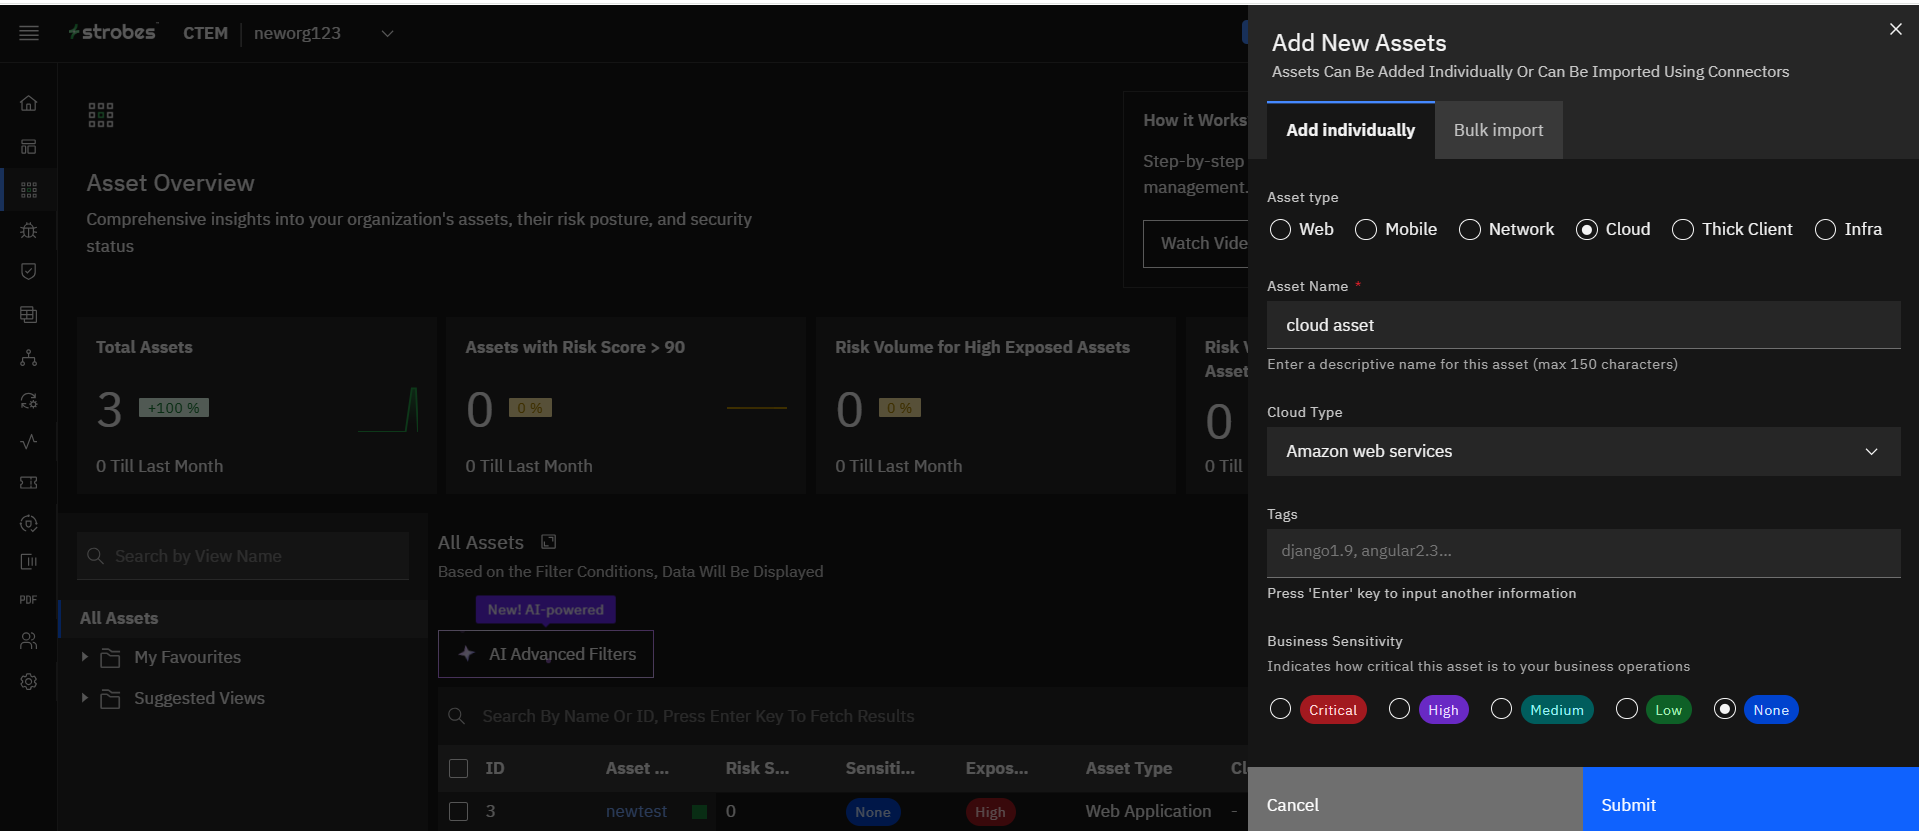Open AI Advanced Filters

(x=546, y=654)
